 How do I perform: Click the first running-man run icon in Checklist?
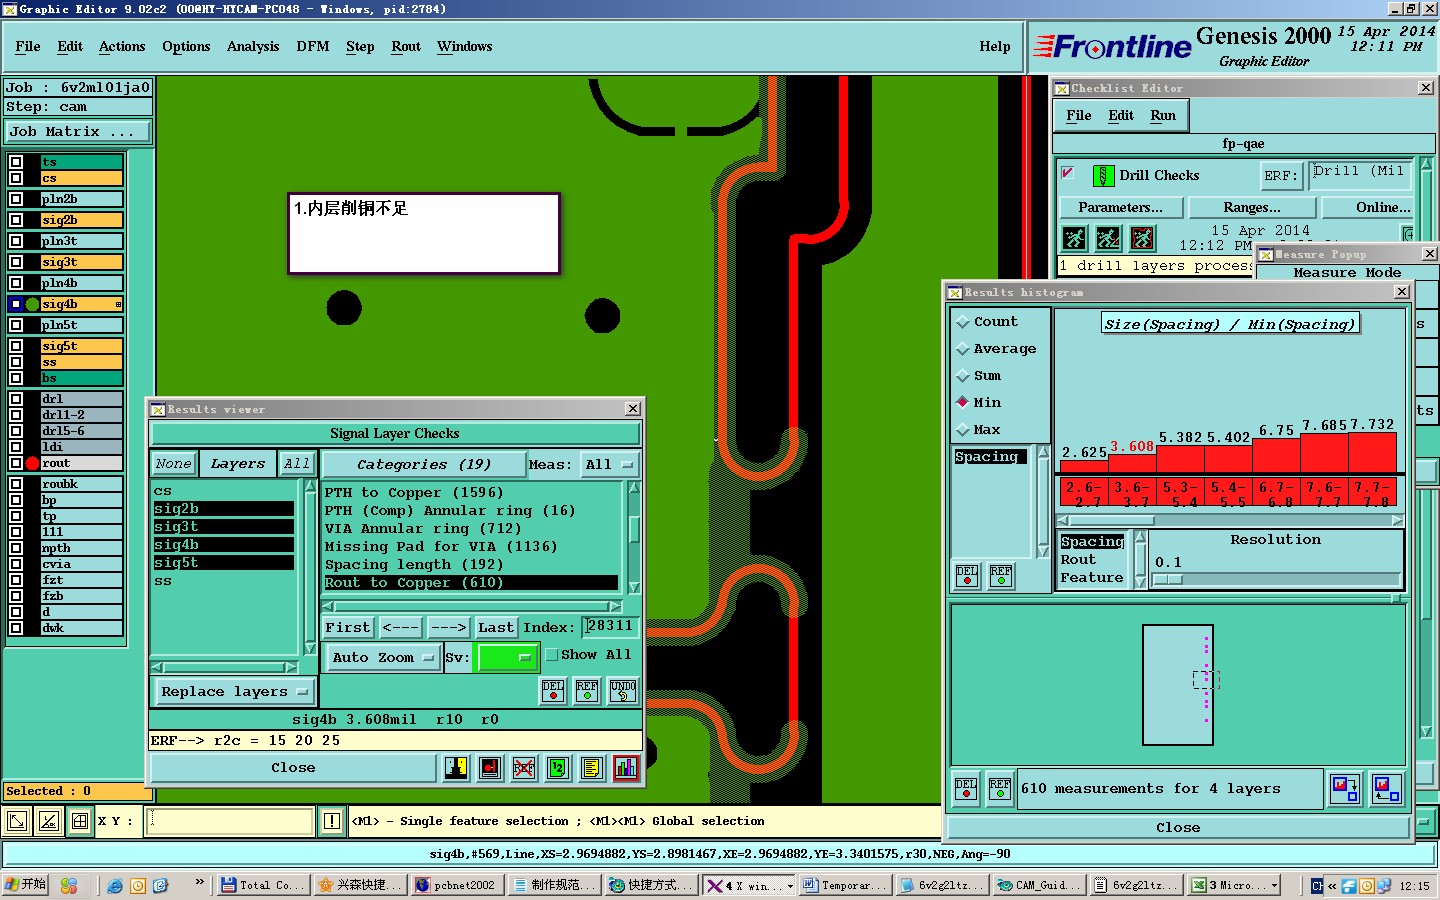point(1074,238)
